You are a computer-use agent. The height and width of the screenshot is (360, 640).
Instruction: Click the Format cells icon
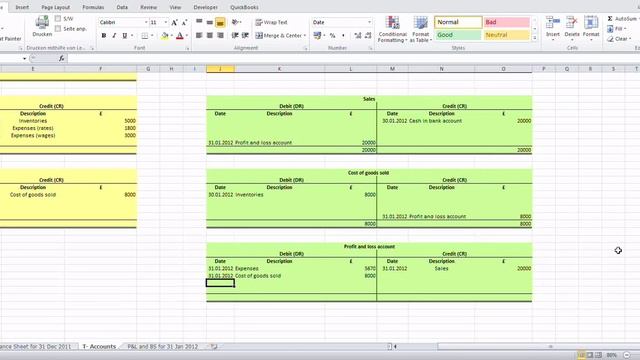click(591, 23)
